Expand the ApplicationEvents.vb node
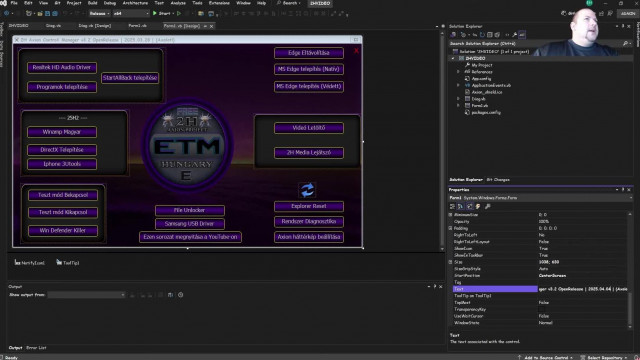Screen dimensions: 640x360 point(458,85)
